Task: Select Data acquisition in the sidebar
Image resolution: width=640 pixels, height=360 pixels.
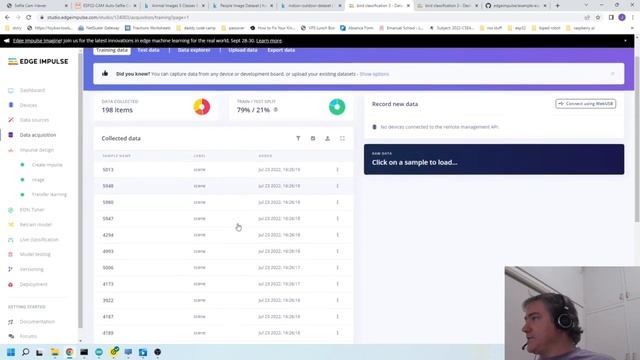Action: (x=38, y=135)
